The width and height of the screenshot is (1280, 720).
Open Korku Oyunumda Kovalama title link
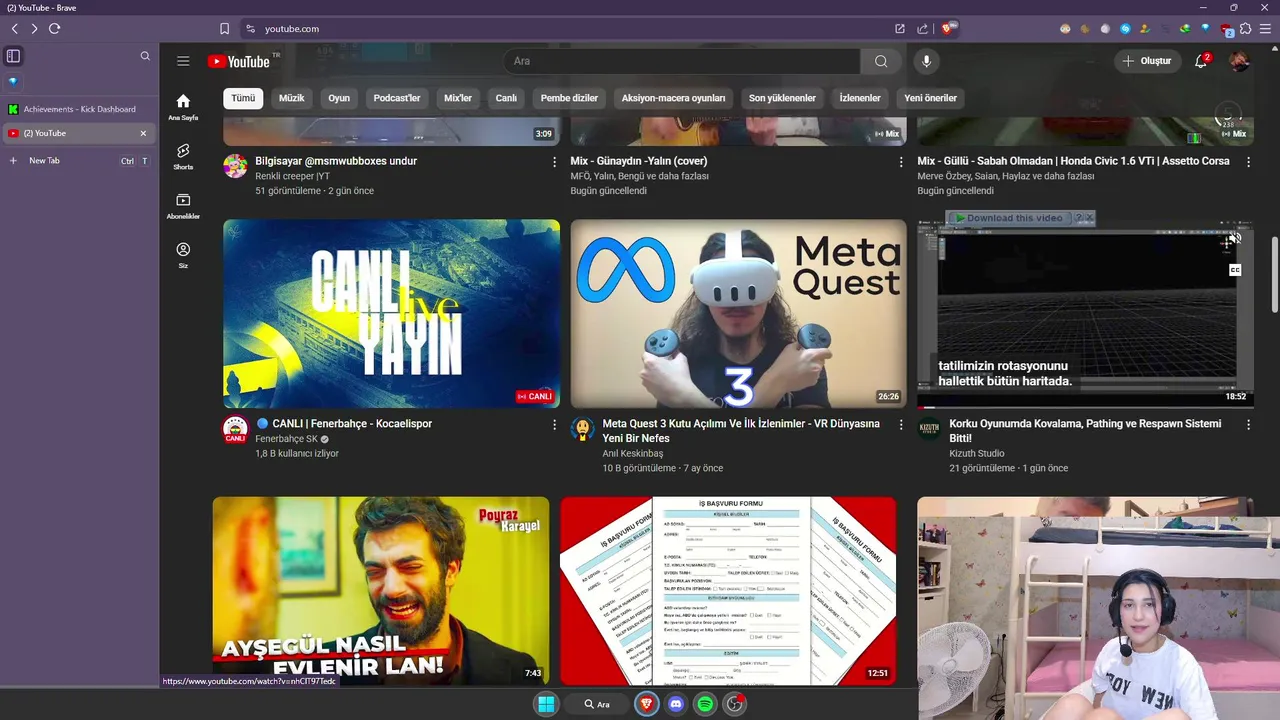(1085, 431)
